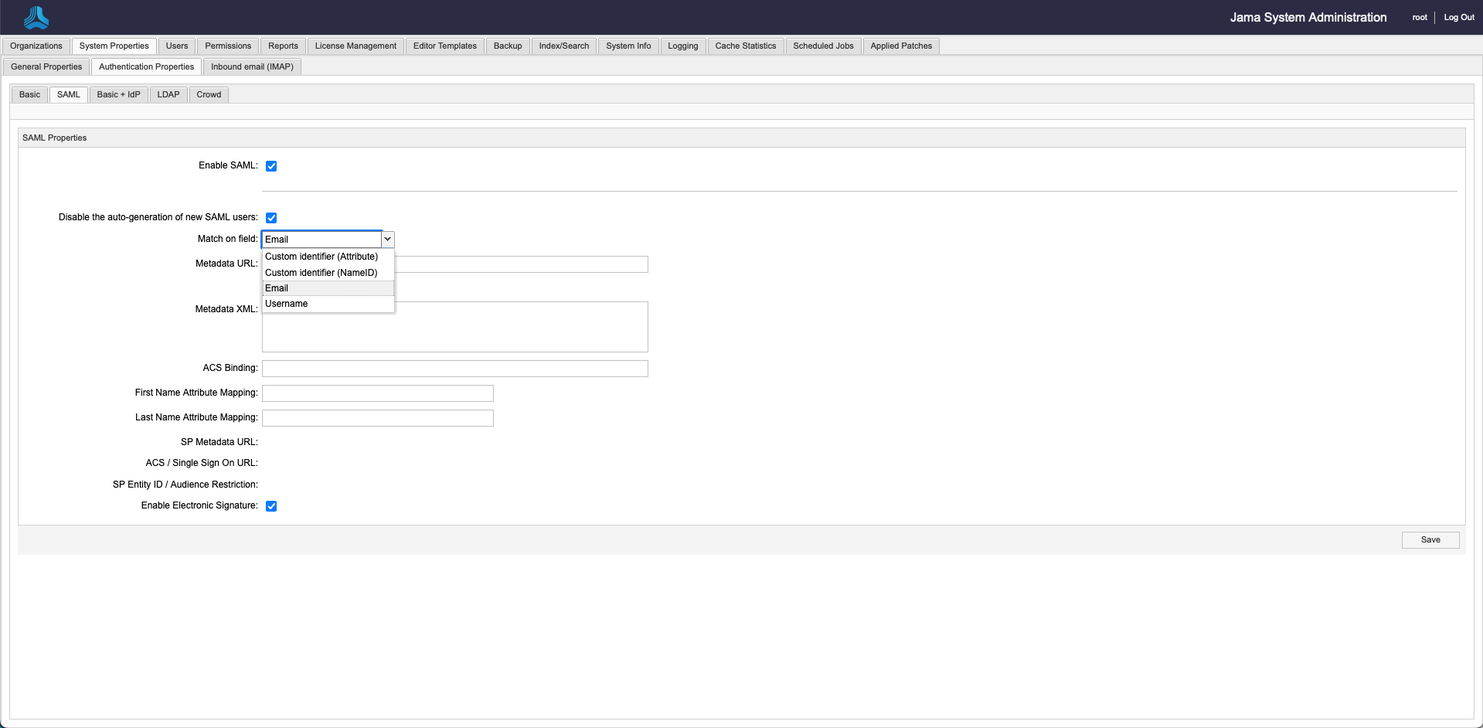This screenshot has height=728, width=1483.
Task: Open the Backup tab
Action: 508,46
